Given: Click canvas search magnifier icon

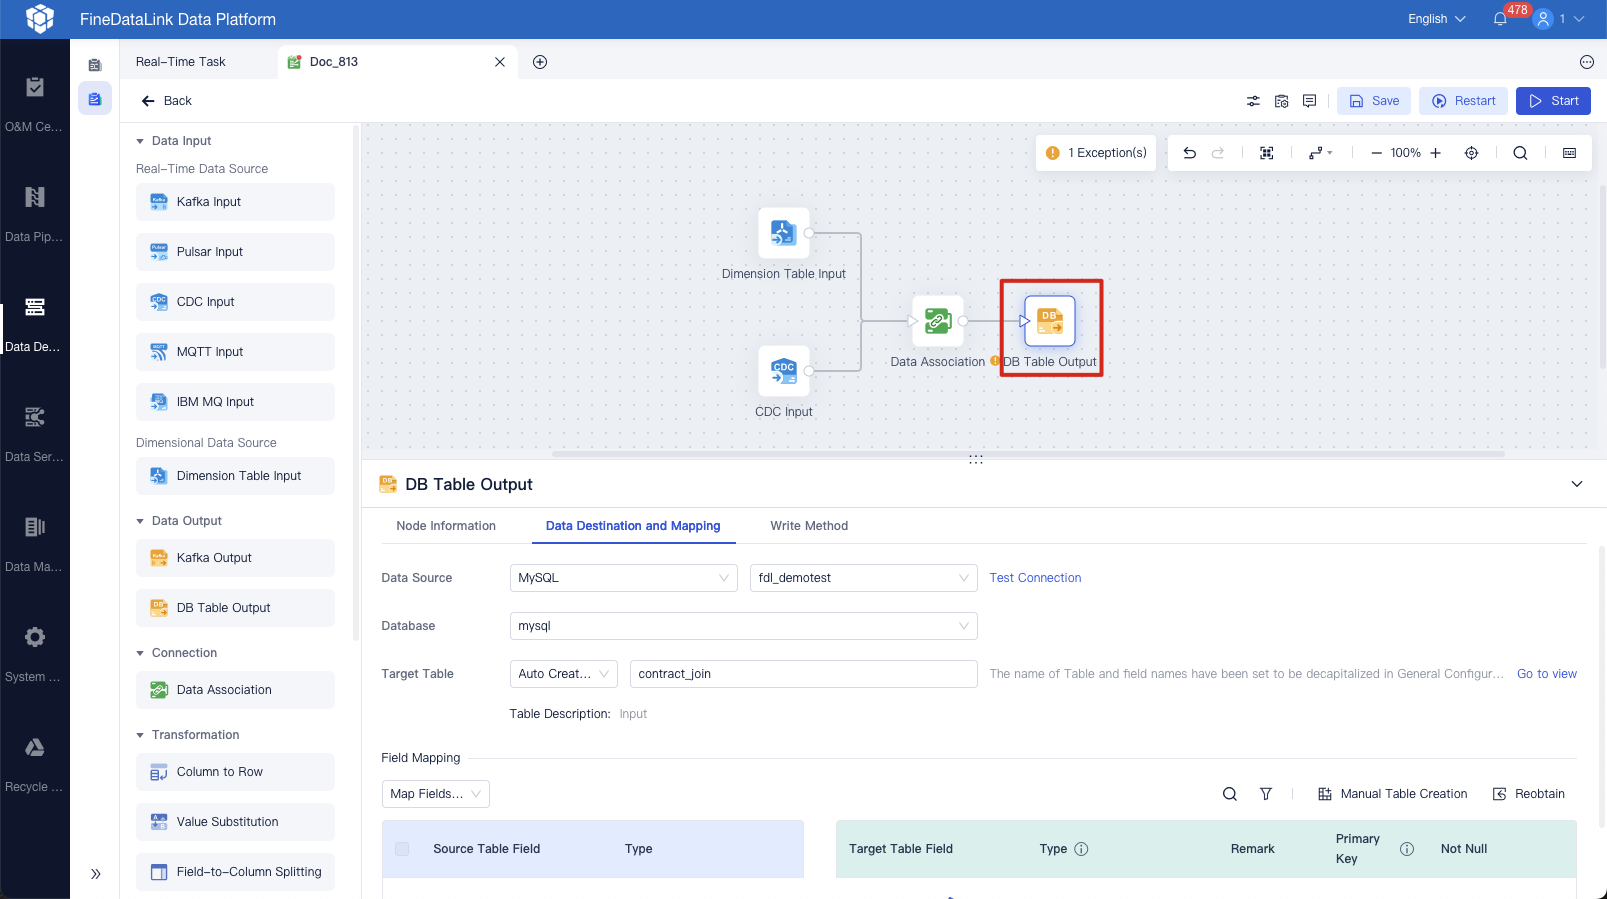Looking at the screenshot, I should (1520, 153).
